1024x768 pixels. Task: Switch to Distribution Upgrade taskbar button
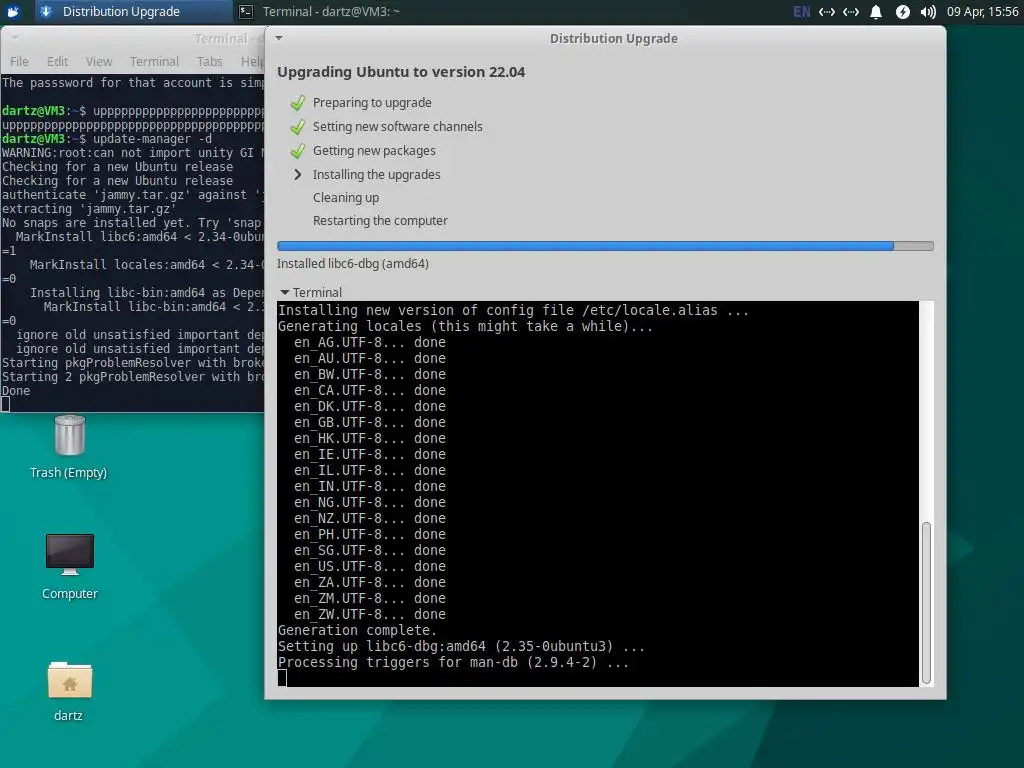pos(133,11)
